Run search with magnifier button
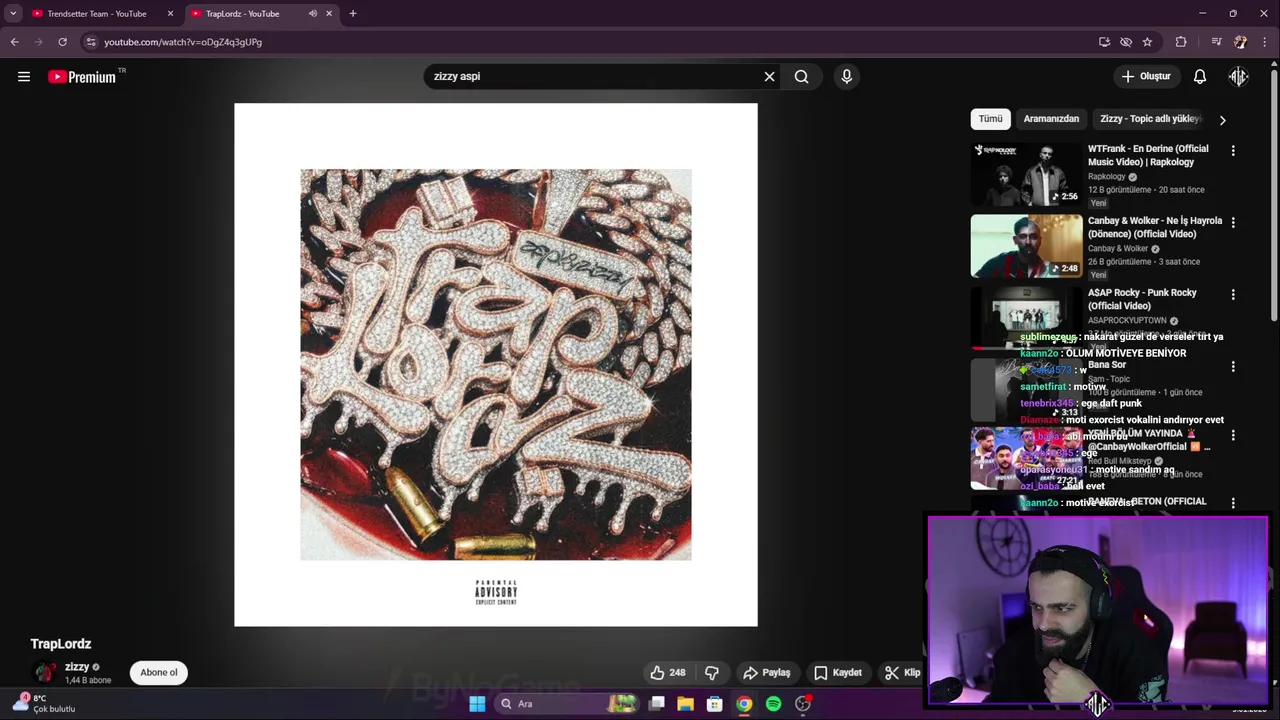The width and height of the screenshot is (1280, 720). click(x=801, y=77)
